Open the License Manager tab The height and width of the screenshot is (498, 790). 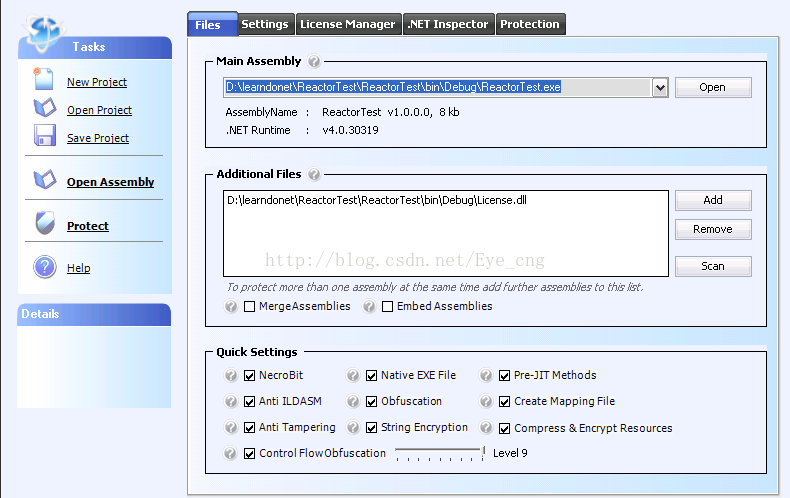(x=348, y=24)
